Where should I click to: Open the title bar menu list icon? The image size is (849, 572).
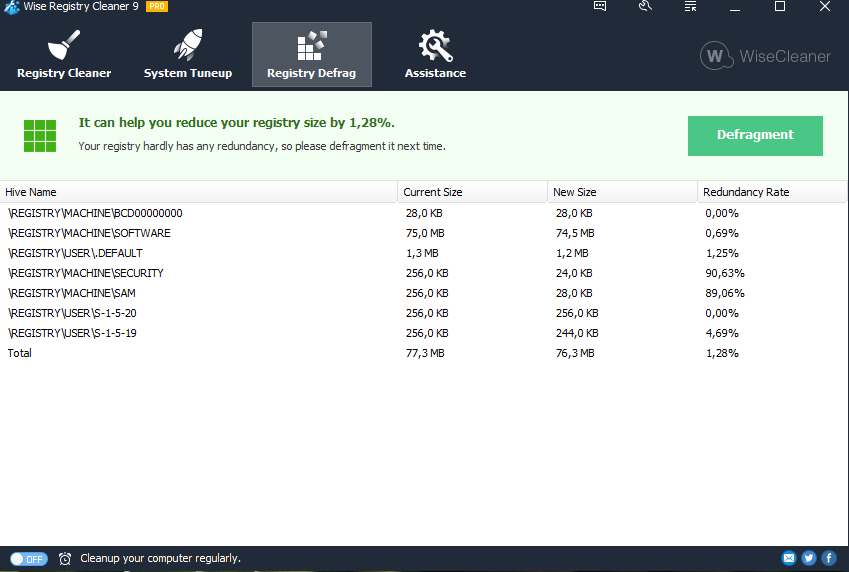tap(690, 6)
